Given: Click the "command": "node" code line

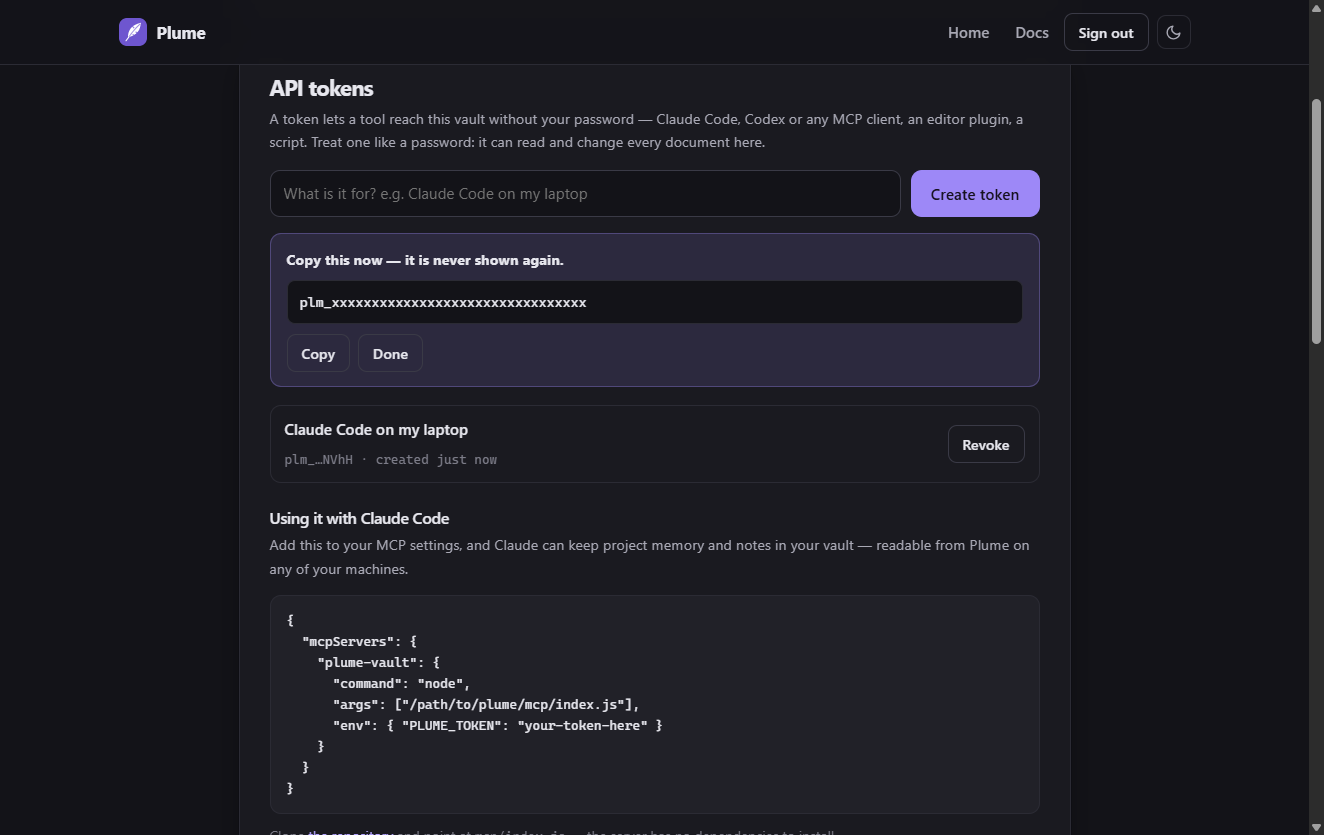Looking at the screenshot, I should 402,683.
